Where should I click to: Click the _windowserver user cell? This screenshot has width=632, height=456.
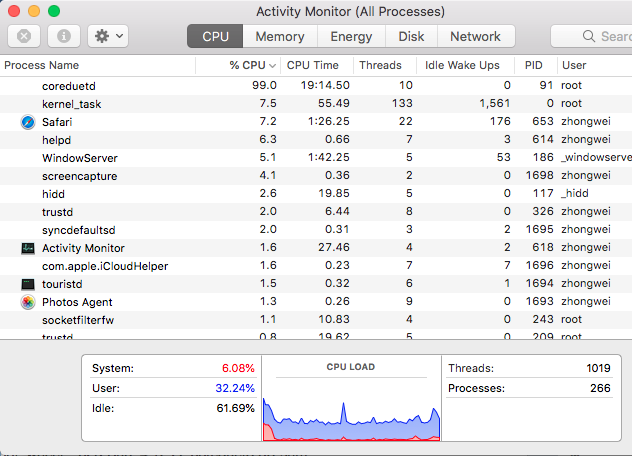click(596, 158)
